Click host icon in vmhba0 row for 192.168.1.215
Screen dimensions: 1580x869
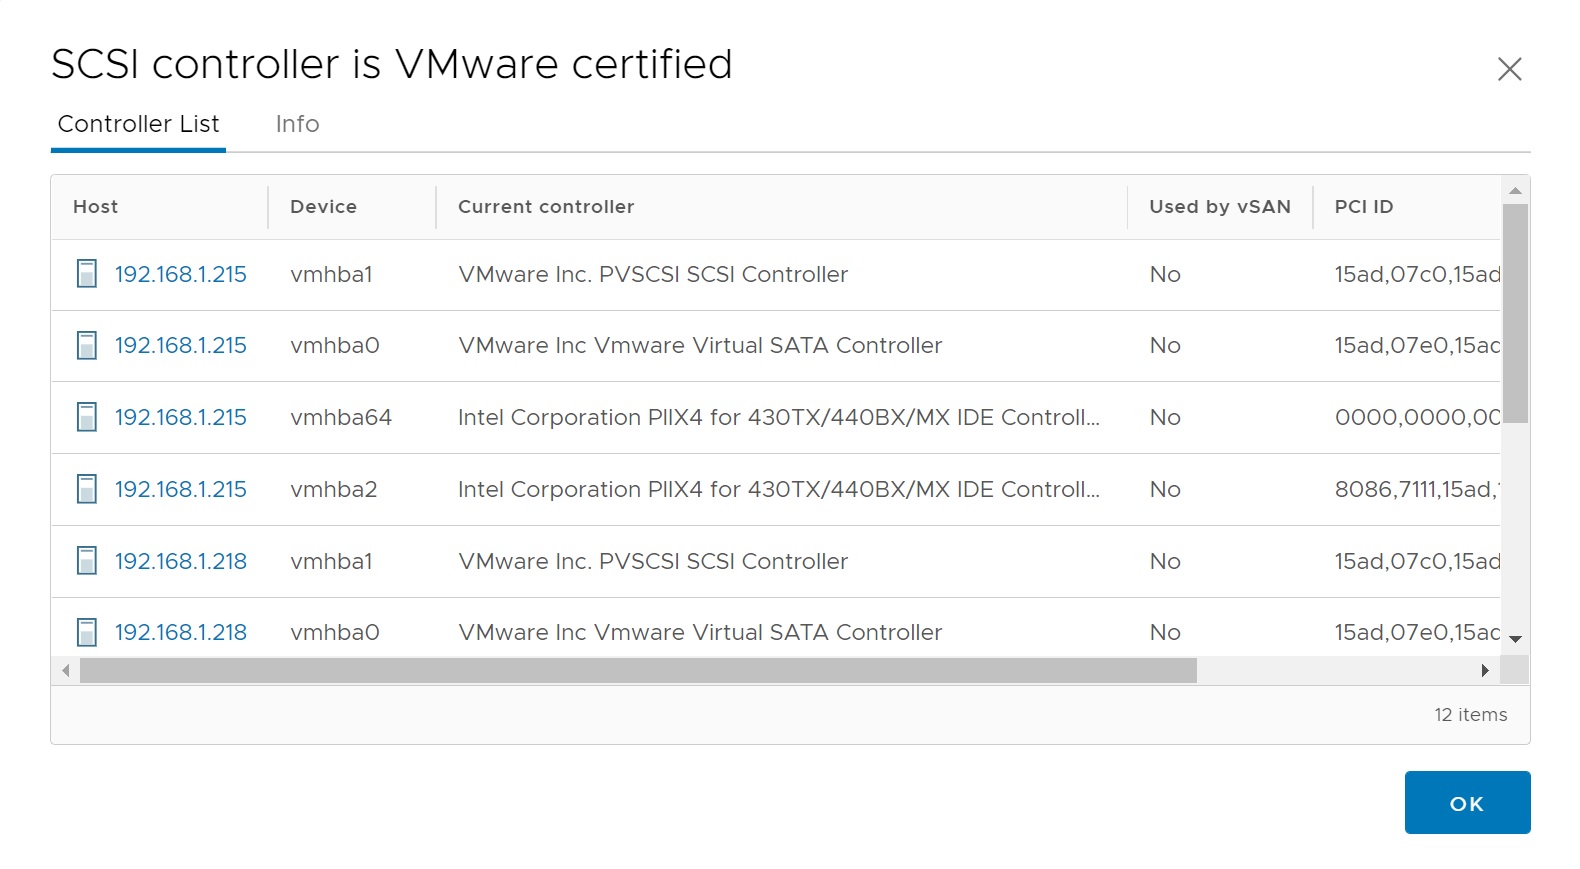[87, 346]
